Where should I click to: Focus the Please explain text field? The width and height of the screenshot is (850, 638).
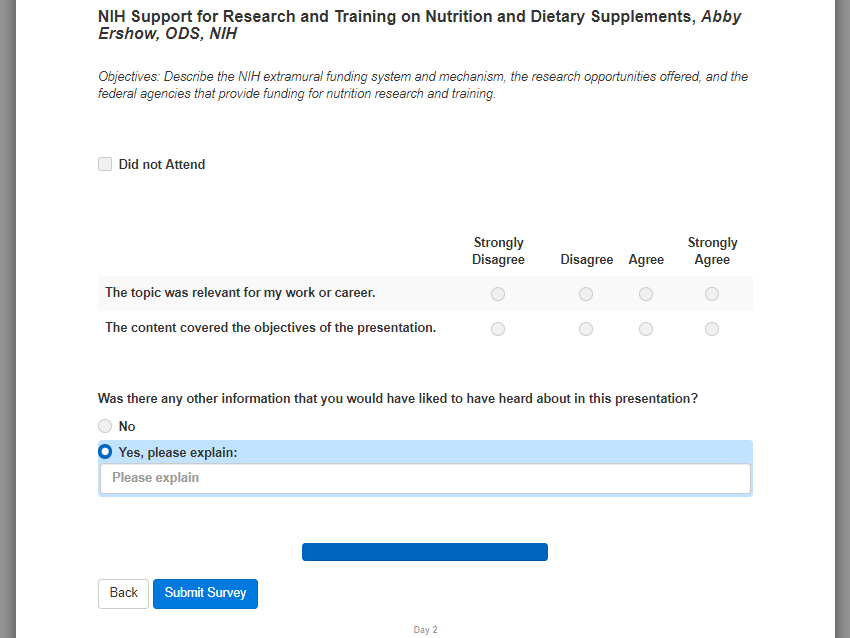pyautogui.click(x=425, y=478)
